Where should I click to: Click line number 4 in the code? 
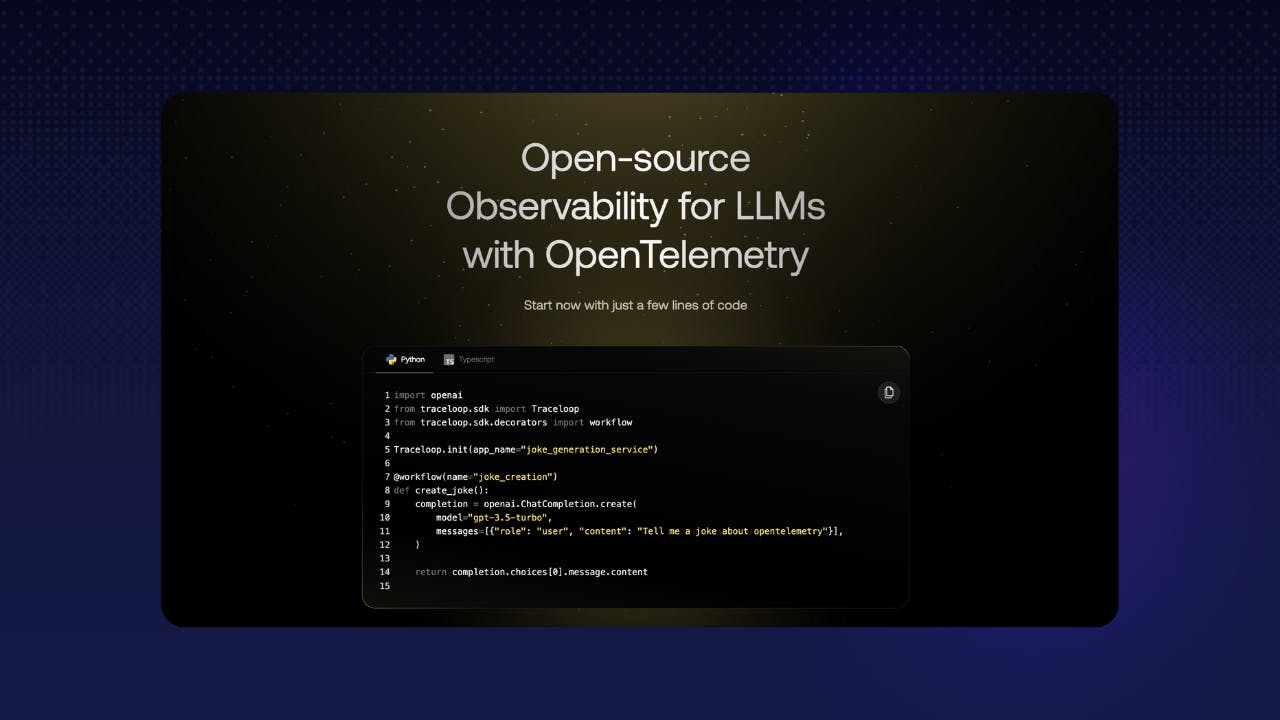point(387,436)
